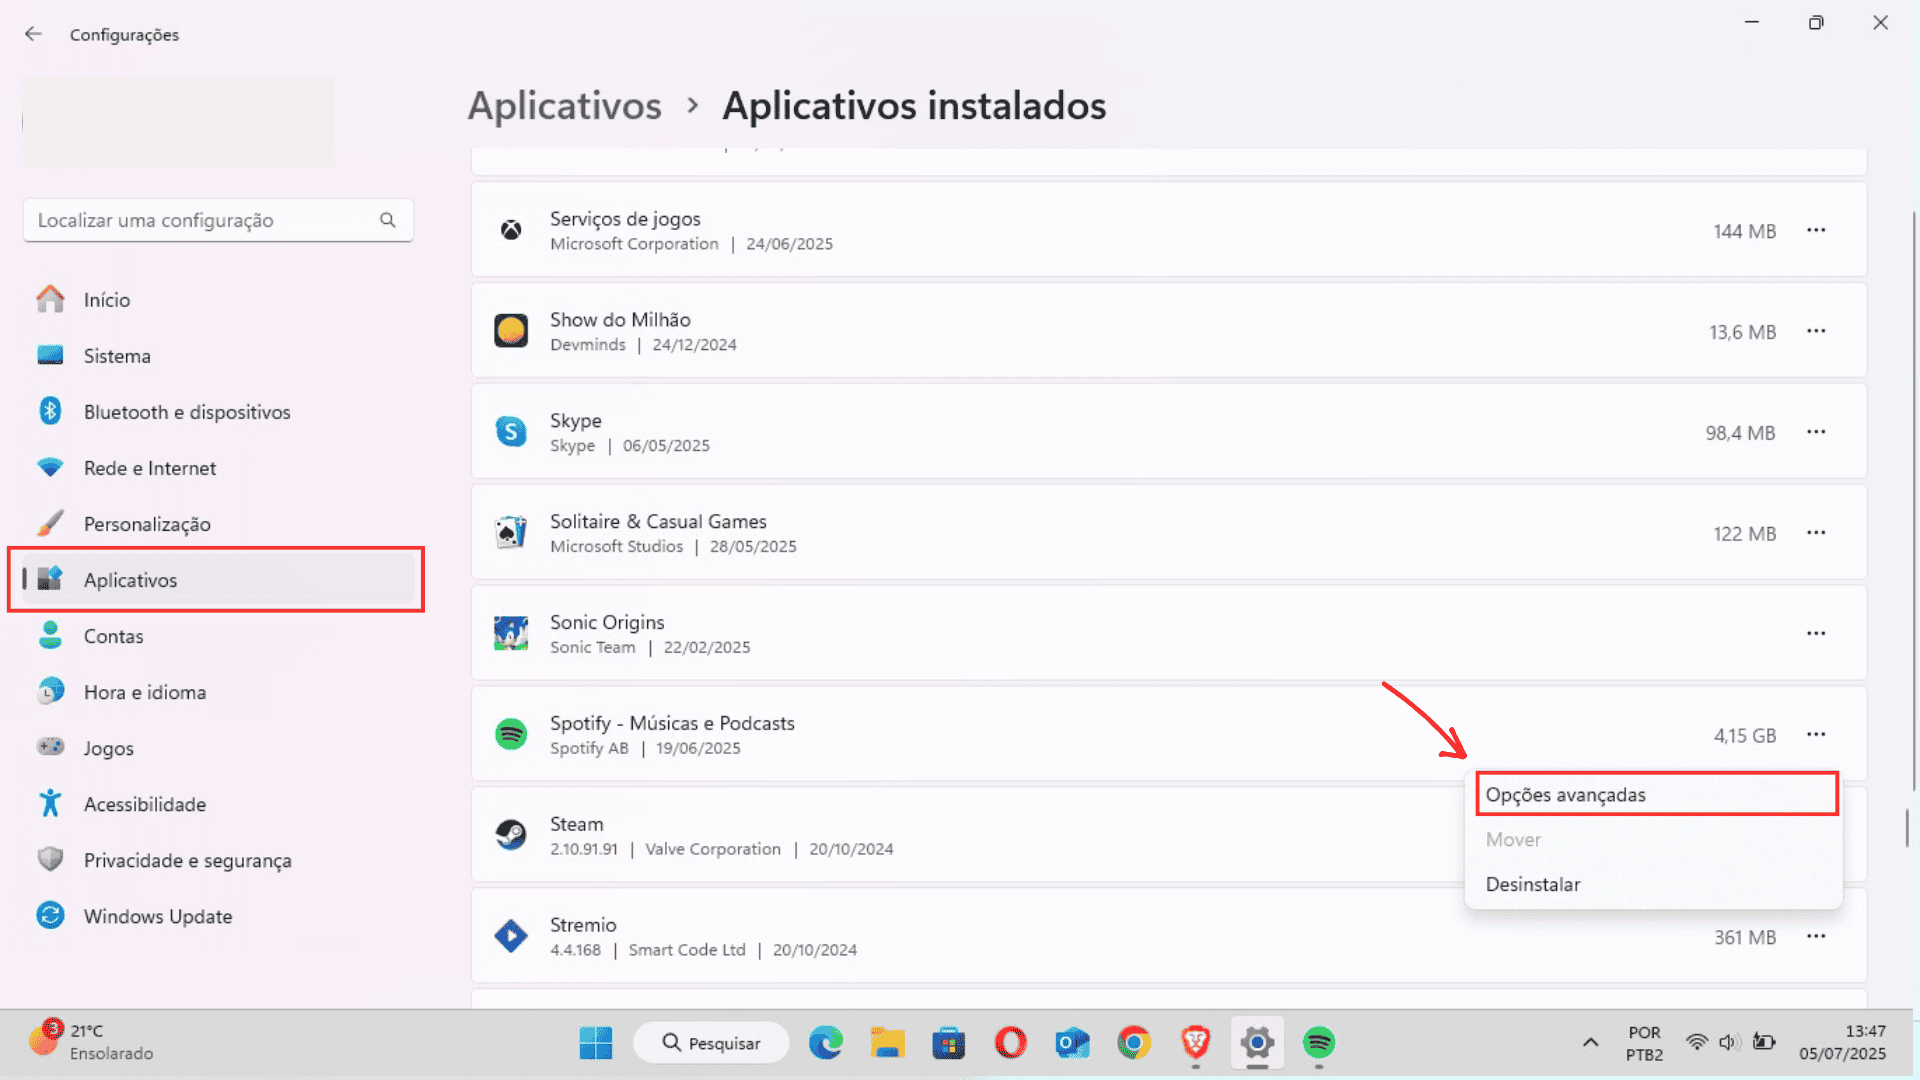Open Hora e idioma page
This screenshot has height=1080, width=1920.
pos(218,692)
